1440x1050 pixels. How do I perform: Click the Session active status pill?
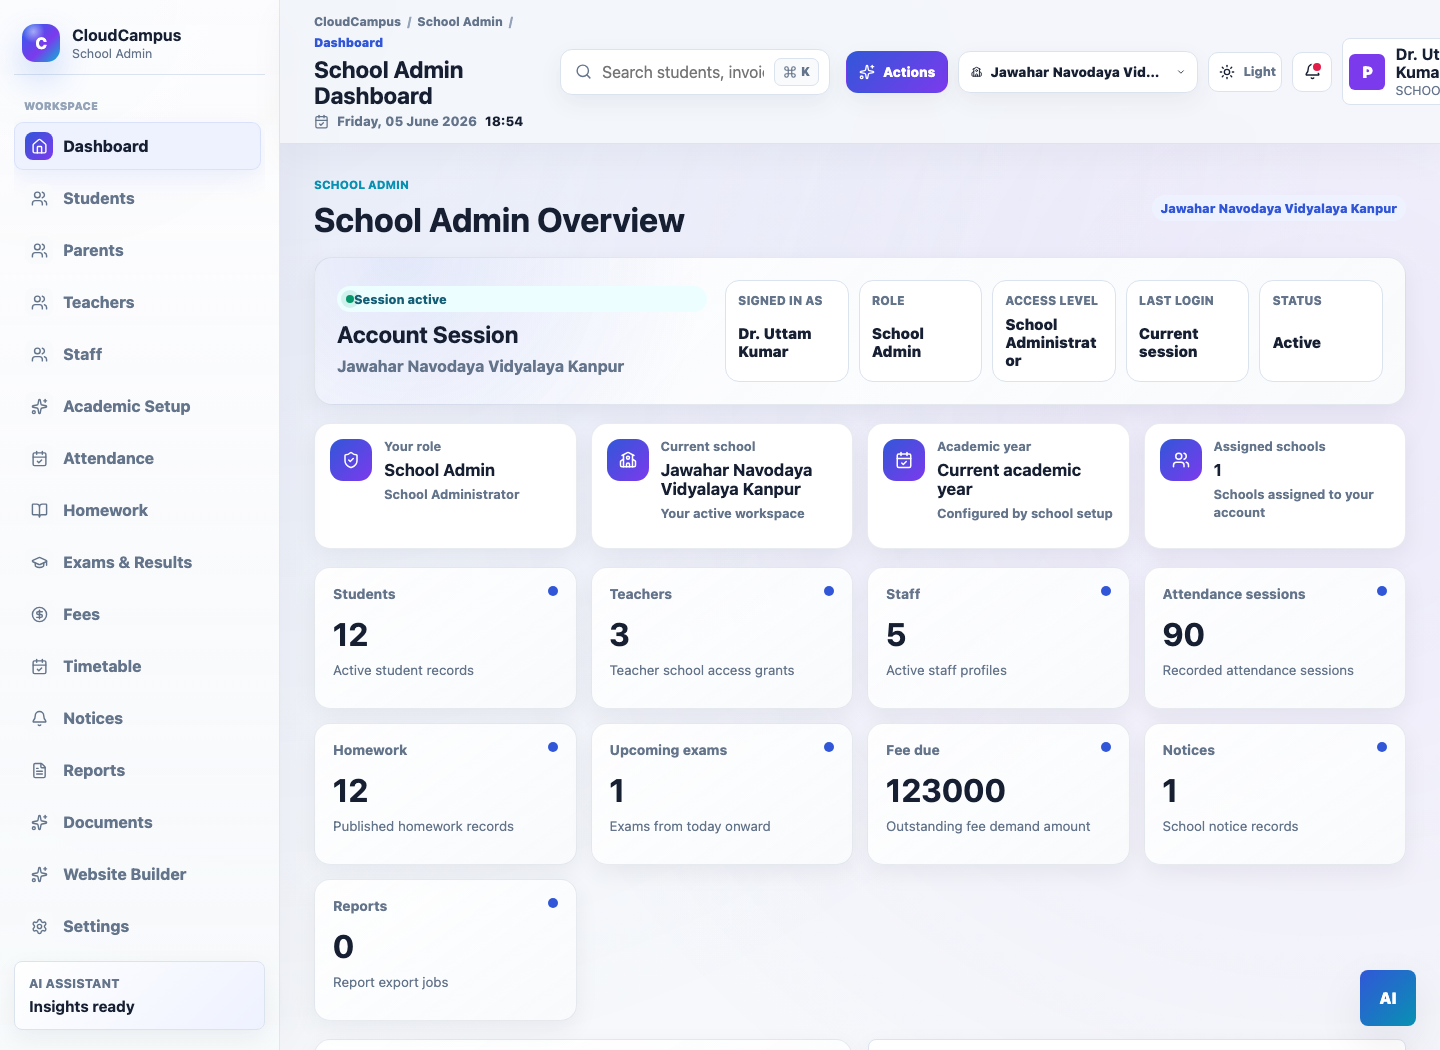coord(522,299)
